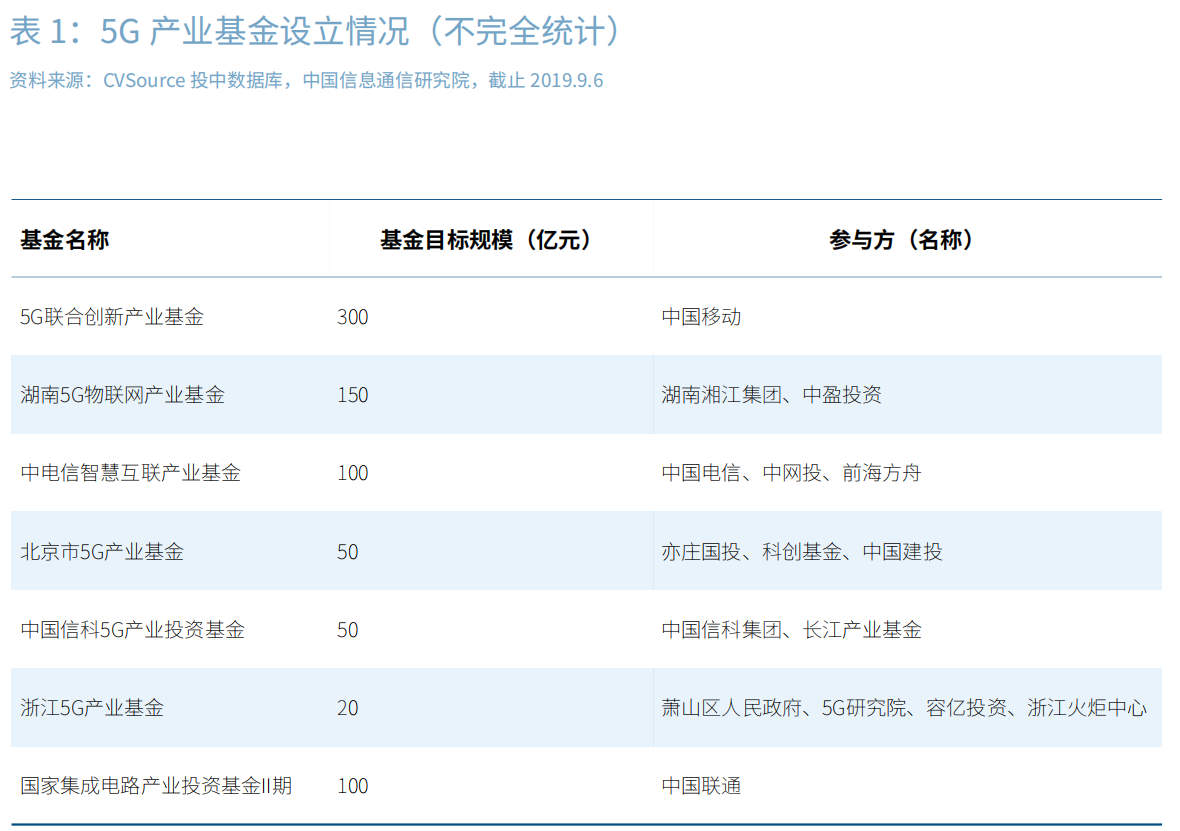Click the table title 表1 5G产业基金设立情况
Screen dimensions: 1180x831
[x=316, y=31]
